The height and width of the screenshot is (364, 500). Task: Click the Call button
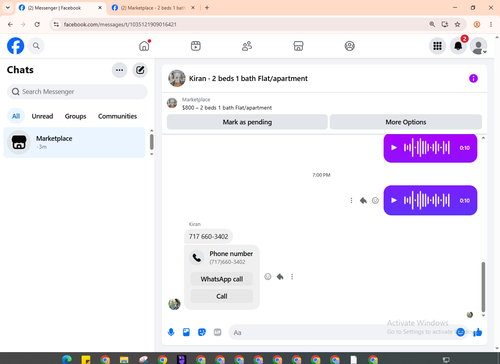[222, 296]
